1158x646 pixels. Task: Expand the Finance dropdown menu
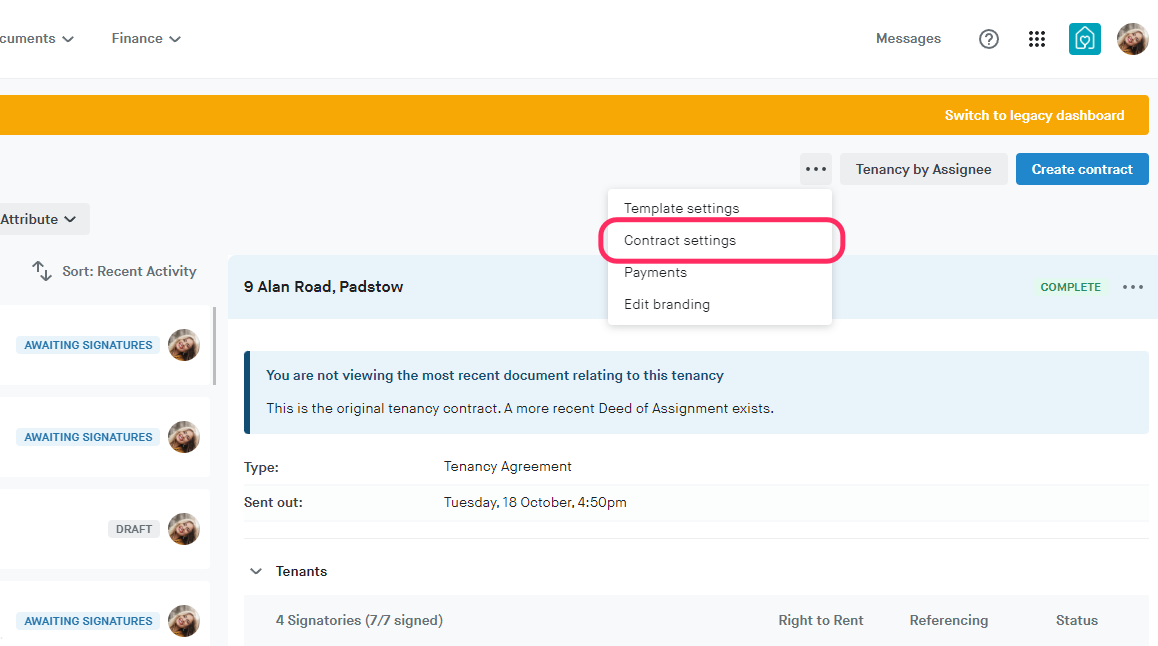[x=146, y=39]
